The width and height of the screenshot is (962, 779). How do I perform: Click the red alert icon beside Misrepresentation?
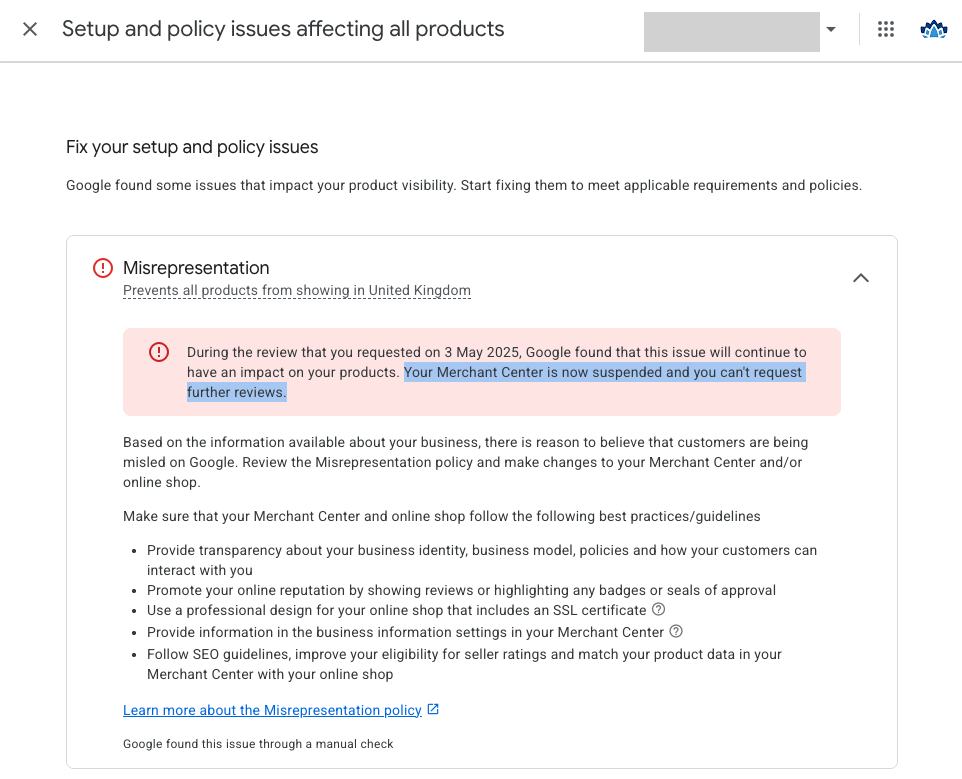(x=101, y=268)
